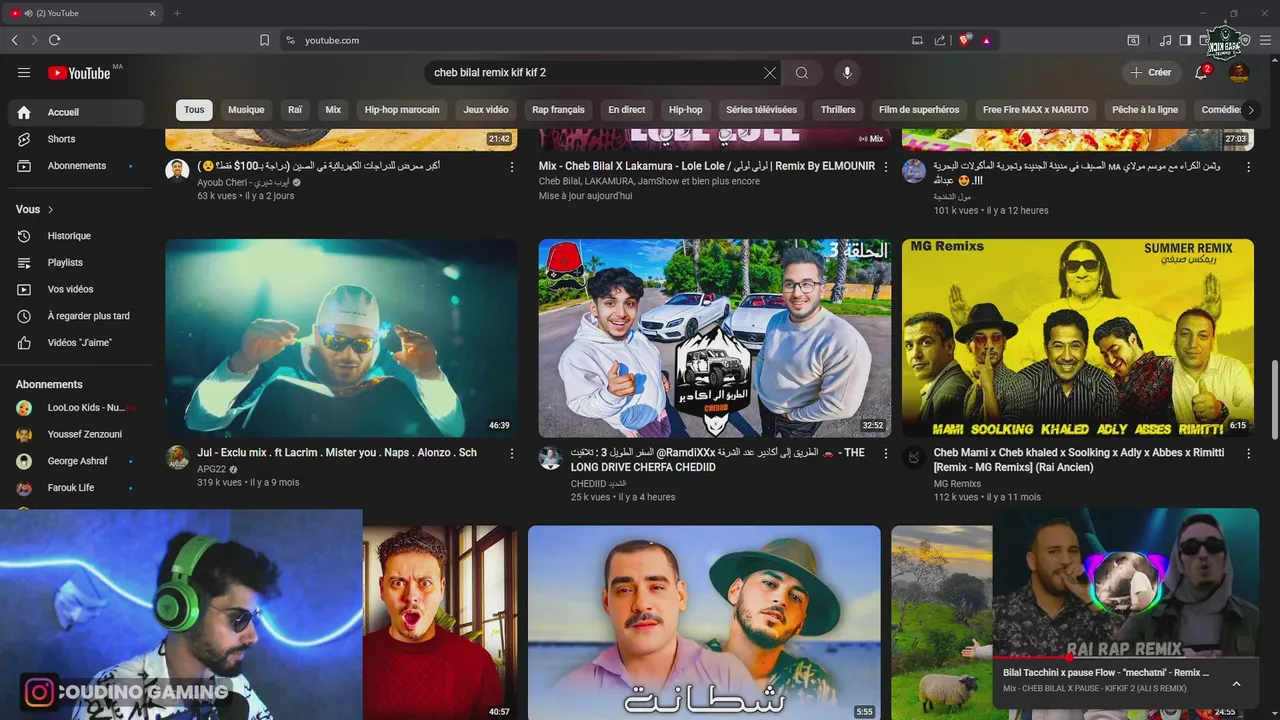
Task: Click the magnifier search button
Action: pos(802,73)
